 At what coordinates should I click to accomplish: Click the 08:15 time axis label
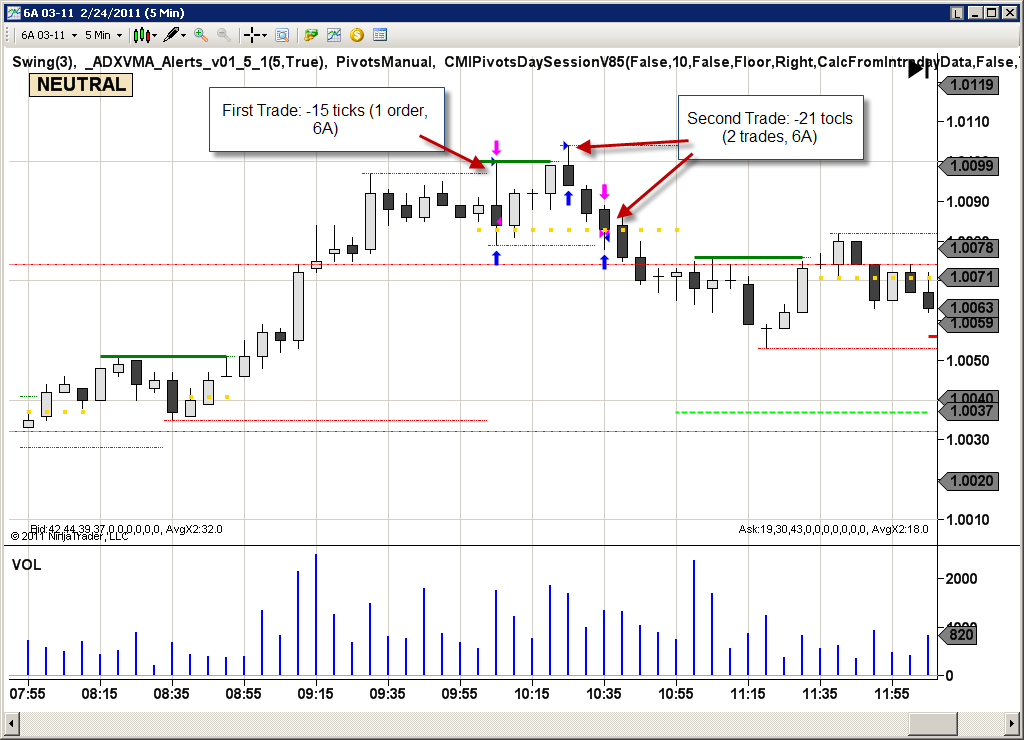click(99, 694)
